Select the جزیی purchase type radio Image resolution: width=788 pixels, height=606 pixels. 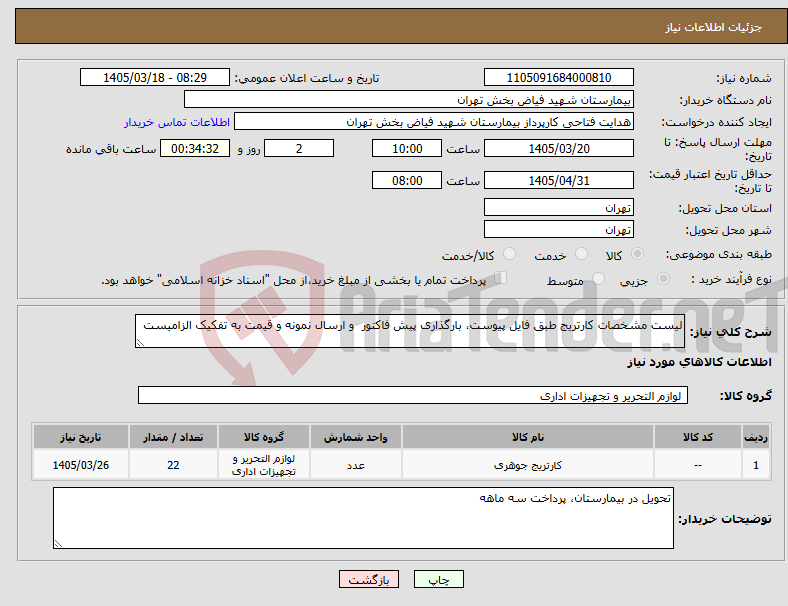(663, 279)
